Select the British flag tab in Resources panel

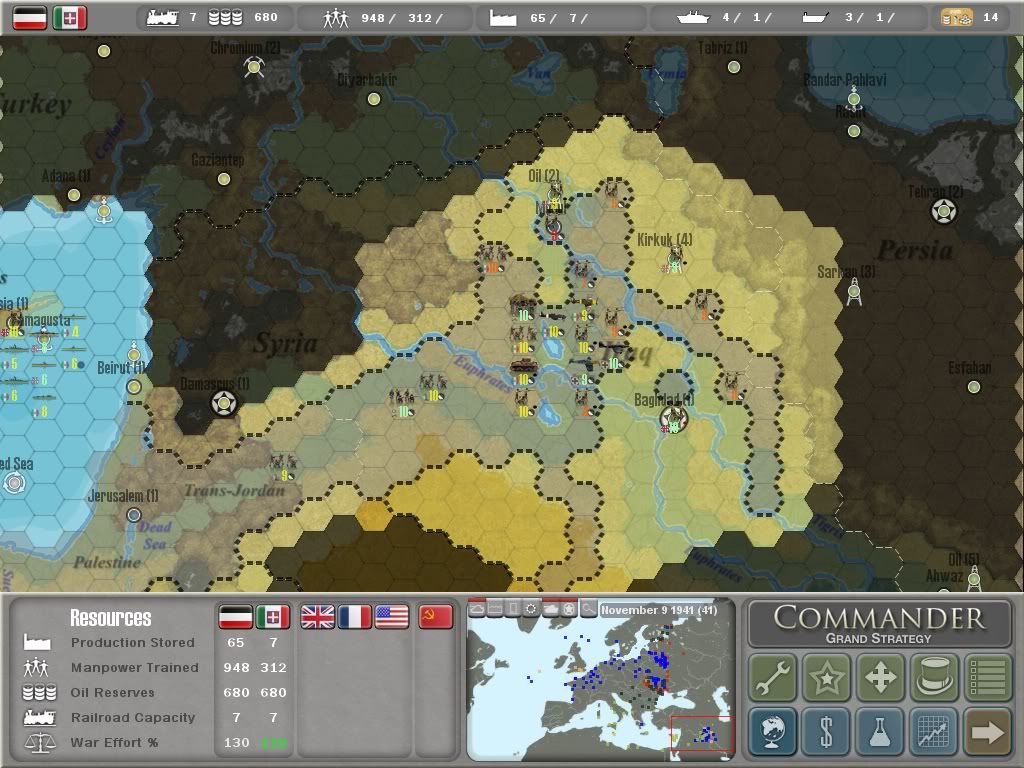coord(317,616)
